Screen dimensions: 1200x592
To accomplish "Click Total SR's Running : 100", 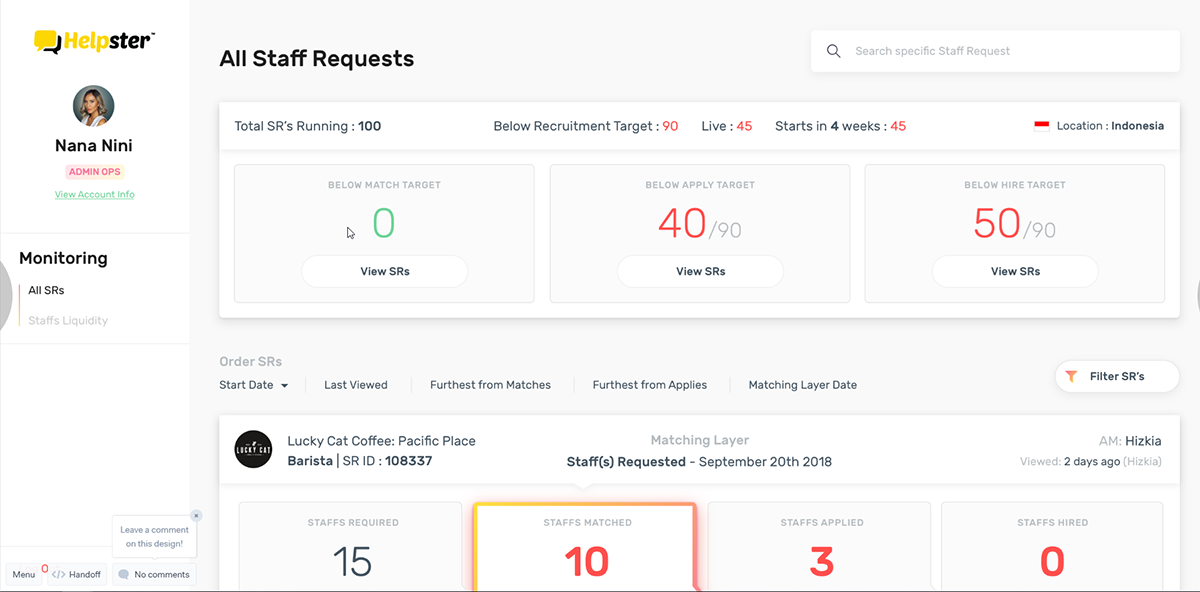I will 308,126.
